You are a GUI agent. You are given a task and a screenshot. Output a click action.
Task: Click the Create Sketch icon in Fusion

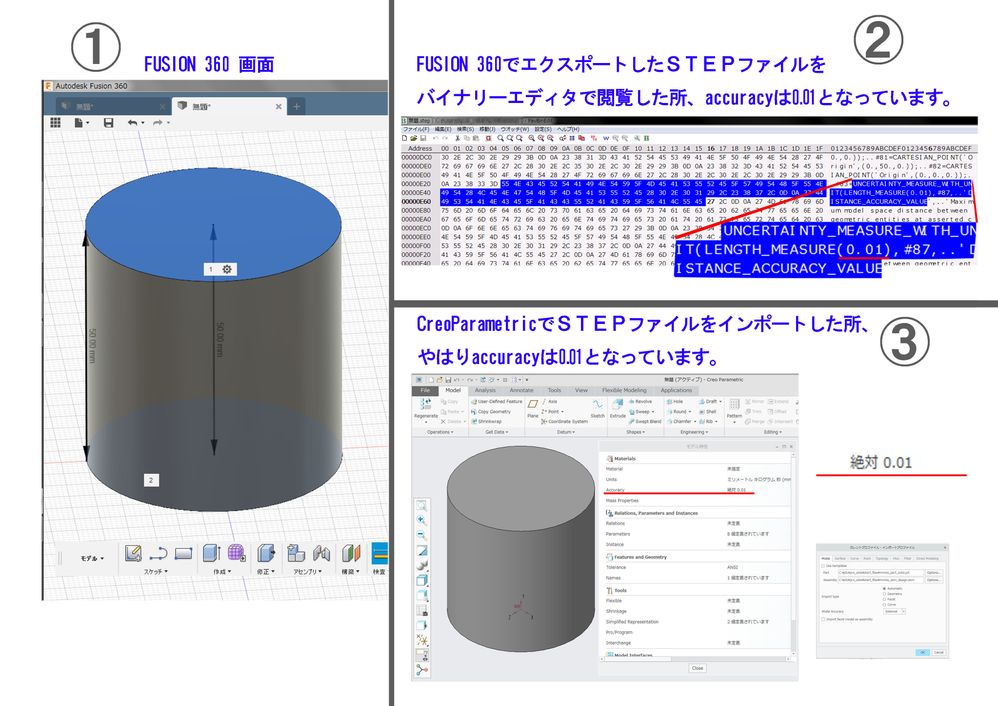click(x=132, y=553)
